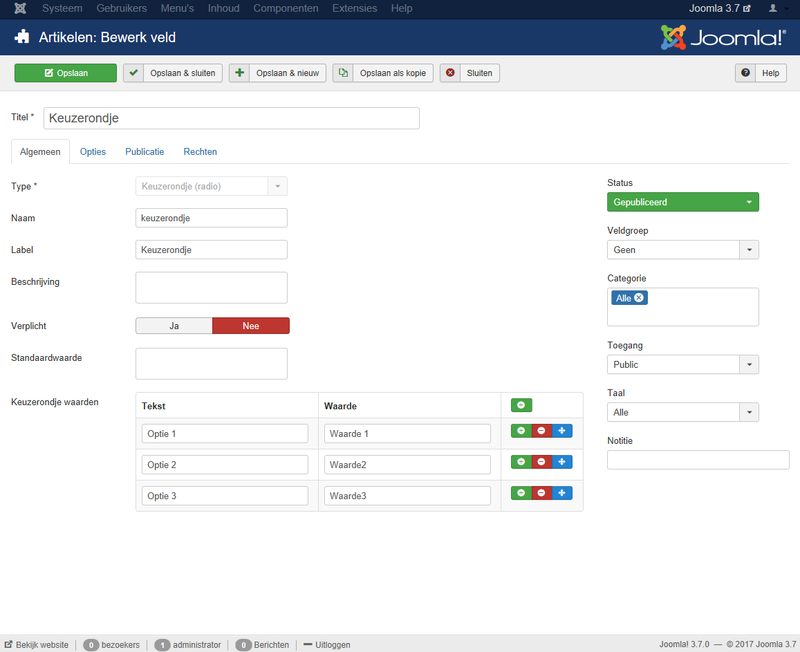Open the user account icon menu
Image resolution: width=800 pixels, height=652 pixels.
tap(774, 8)
